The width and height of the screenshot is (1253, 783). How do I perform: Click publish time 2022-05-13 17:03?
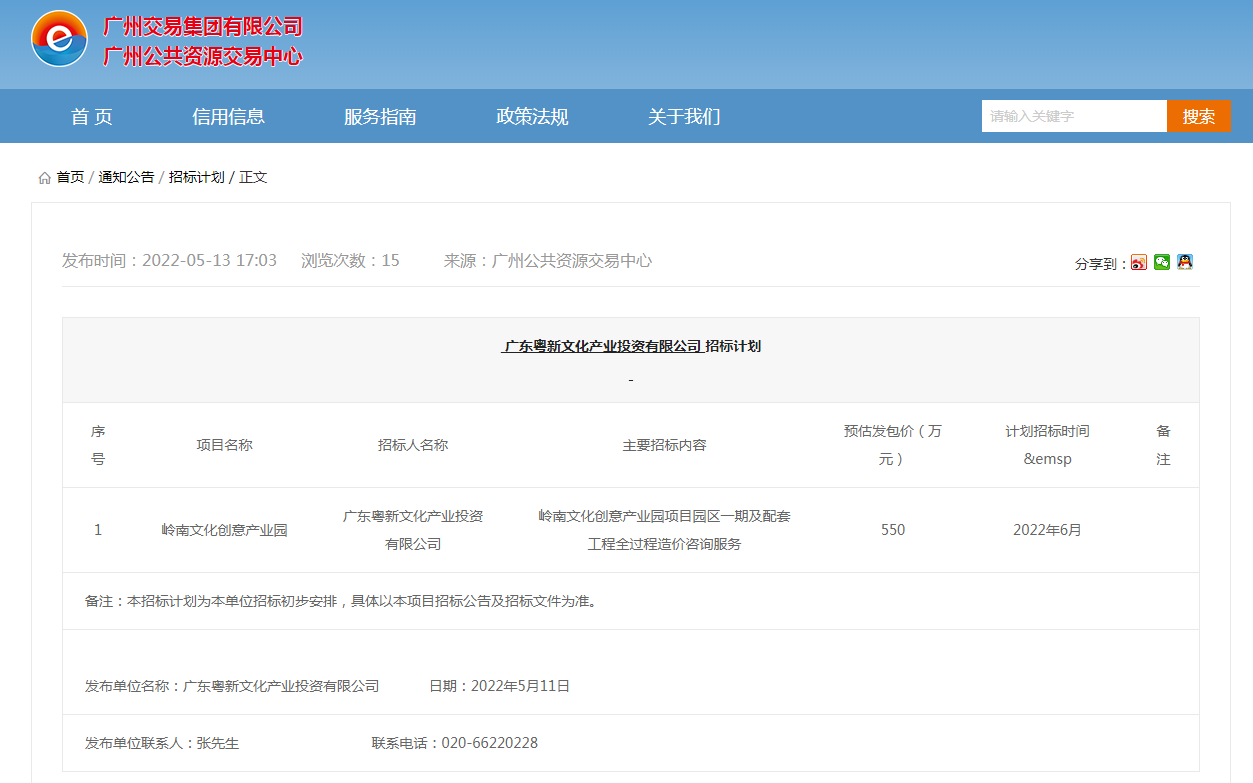(169, 261)
